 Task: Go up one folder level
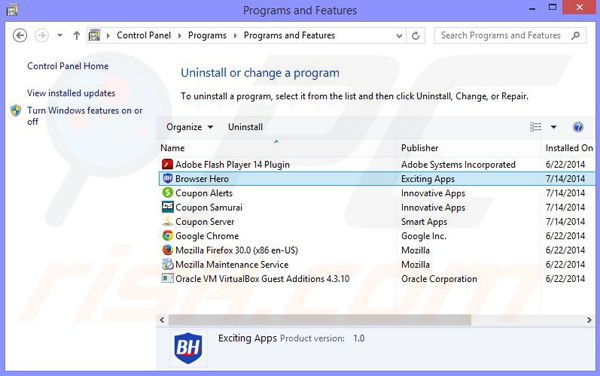pos(77,36)
